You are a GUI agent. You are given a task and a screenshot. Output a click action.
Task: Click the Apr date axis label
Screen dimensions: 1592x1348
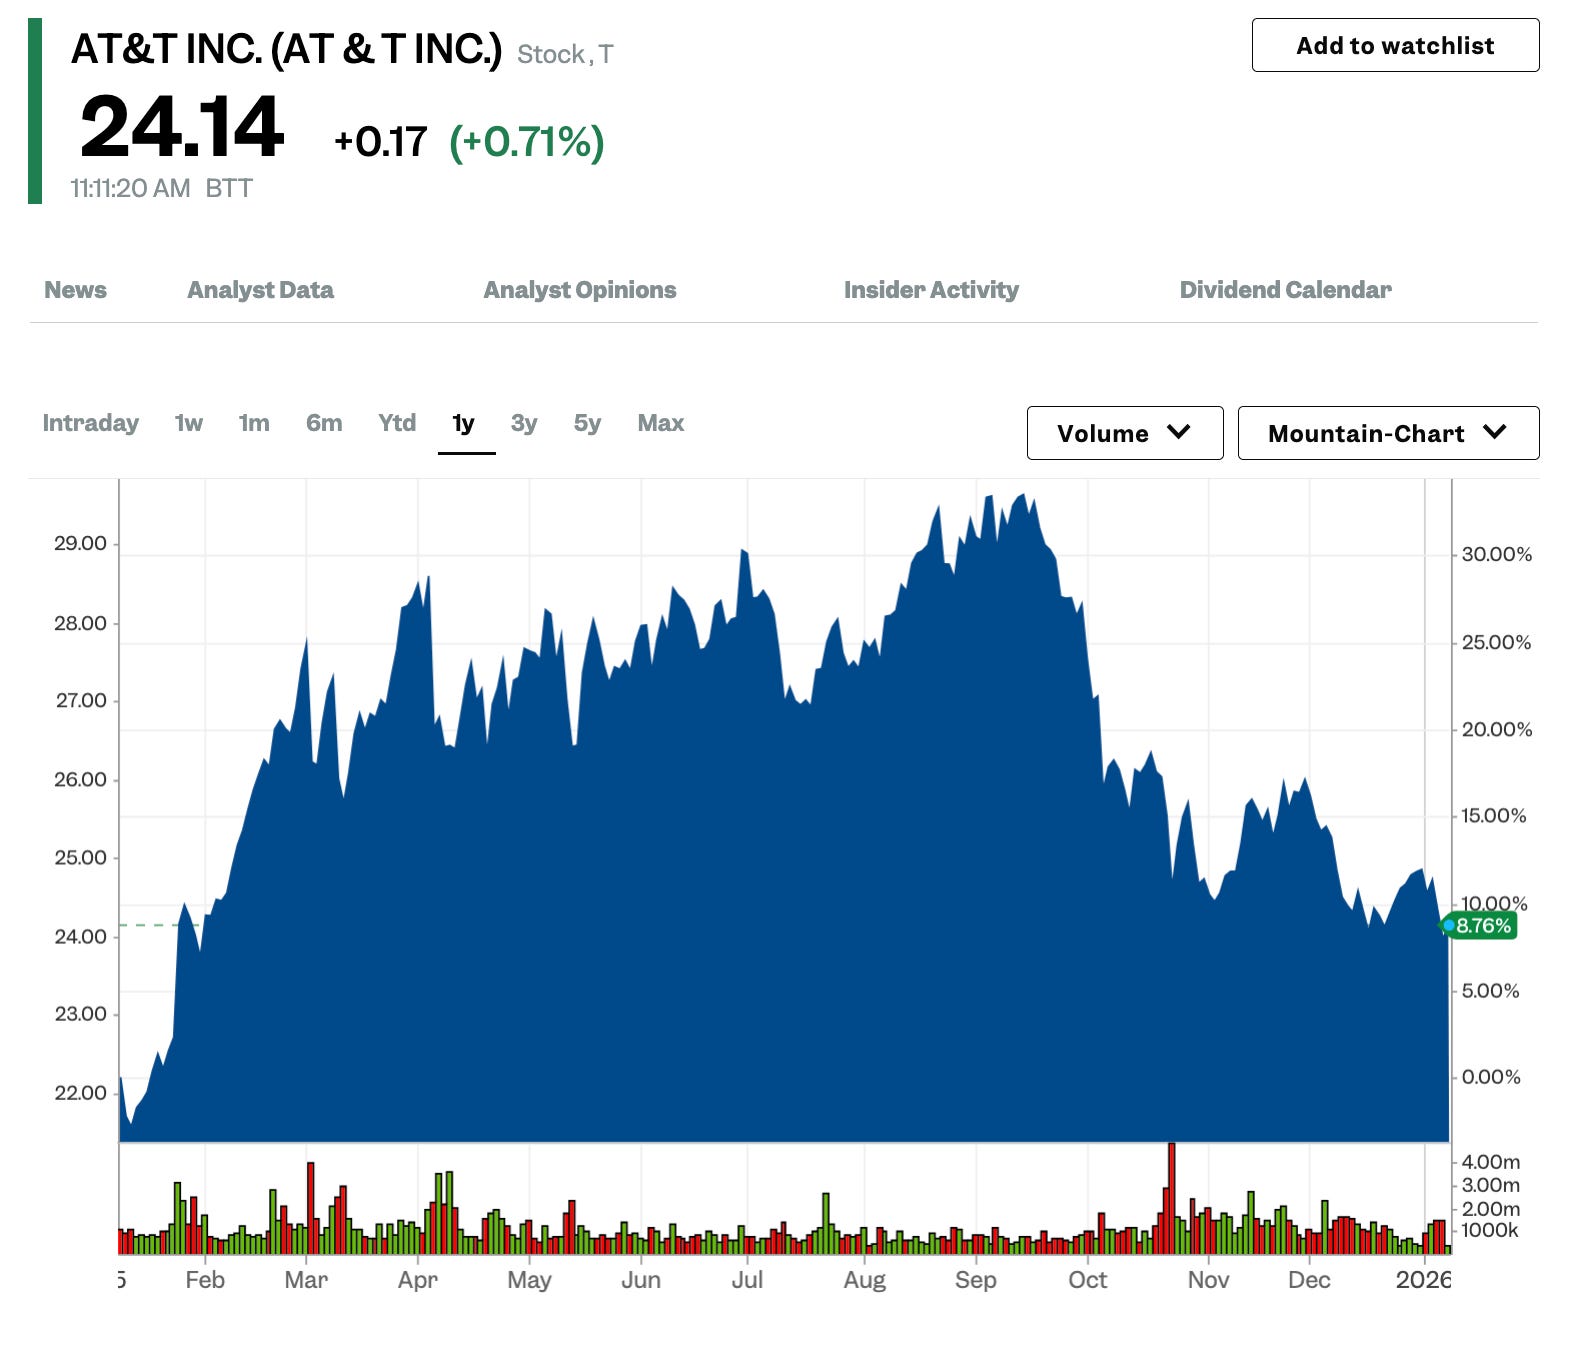tap(418, 1280)
